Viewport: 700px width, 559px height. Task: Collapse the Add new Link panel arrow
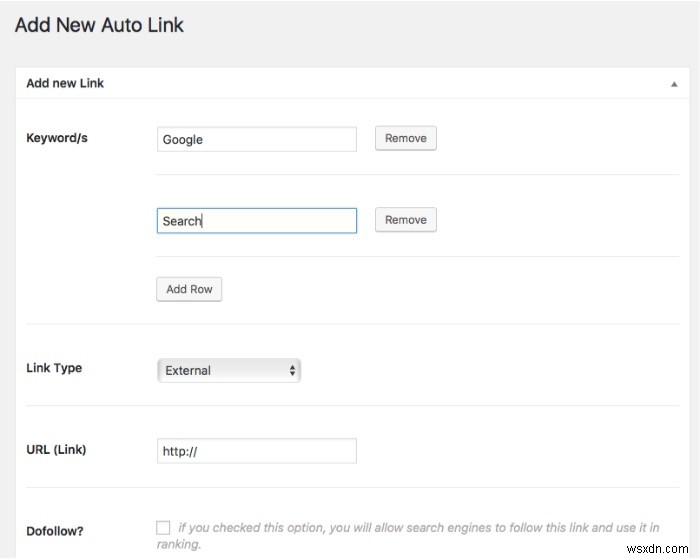coord(674,84)
